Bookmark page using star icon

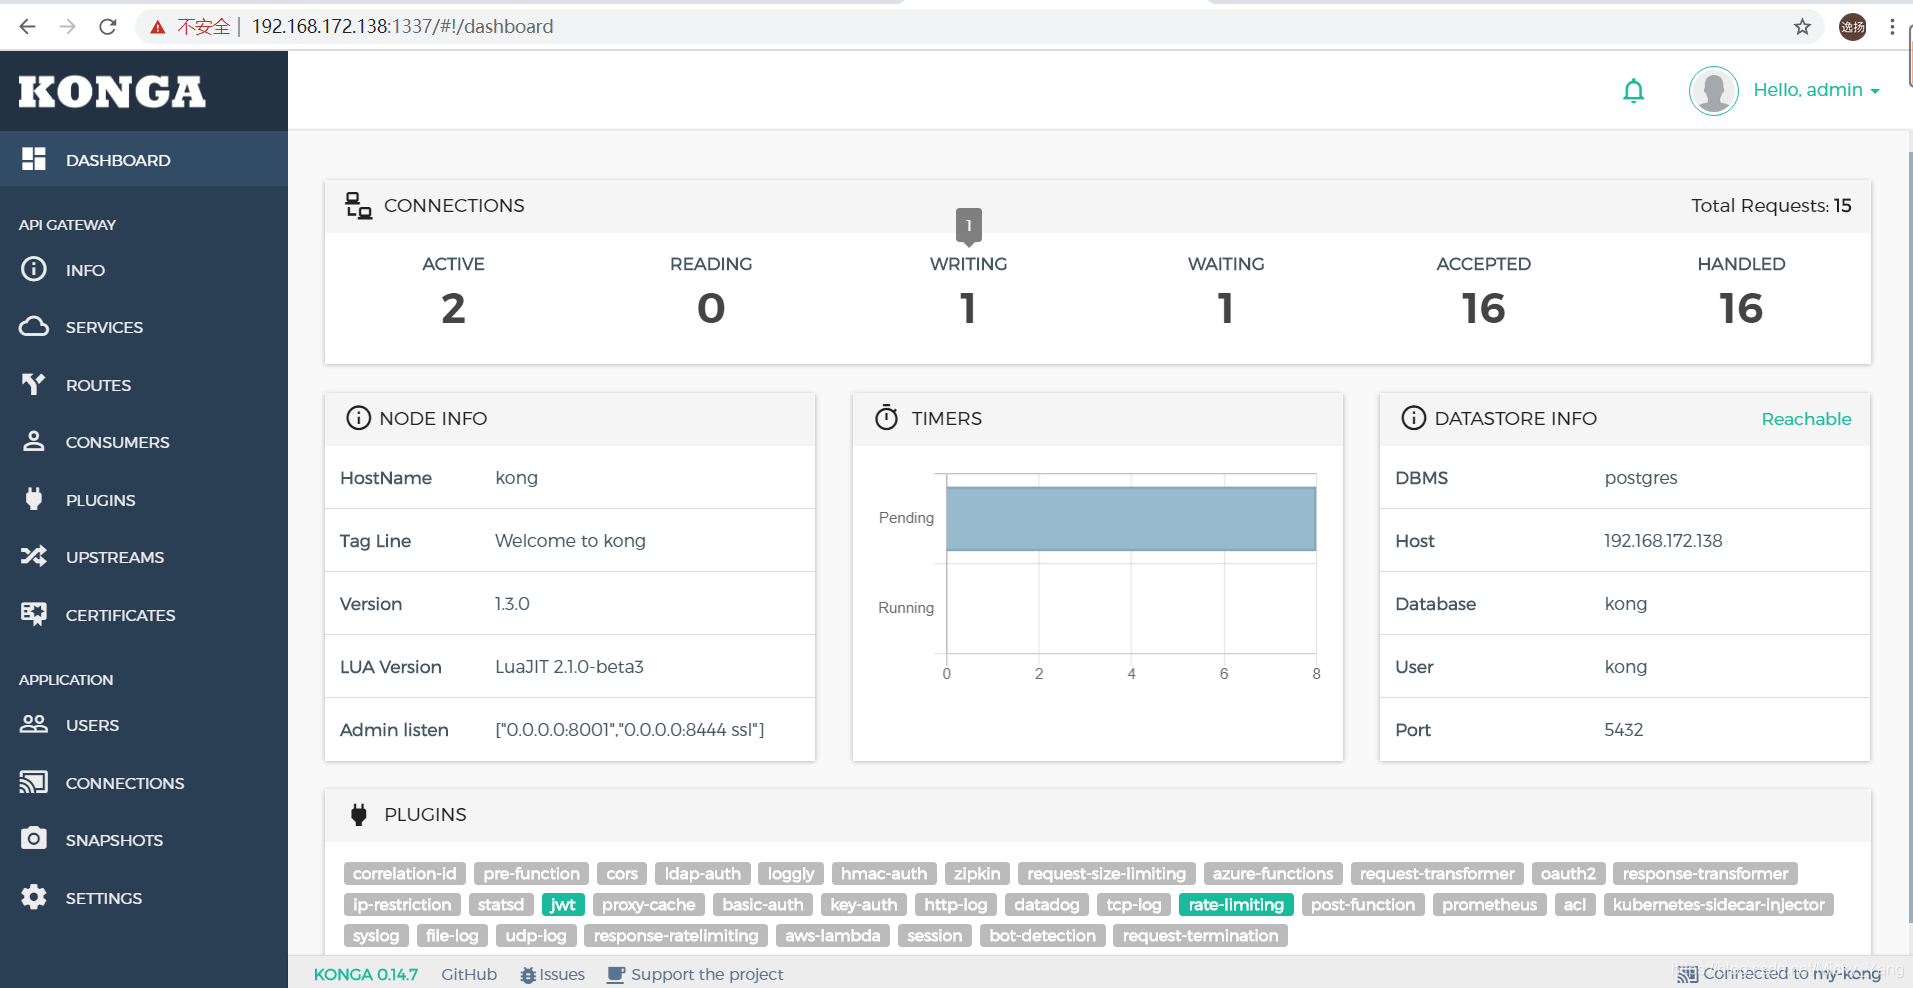click(1802, 27)
